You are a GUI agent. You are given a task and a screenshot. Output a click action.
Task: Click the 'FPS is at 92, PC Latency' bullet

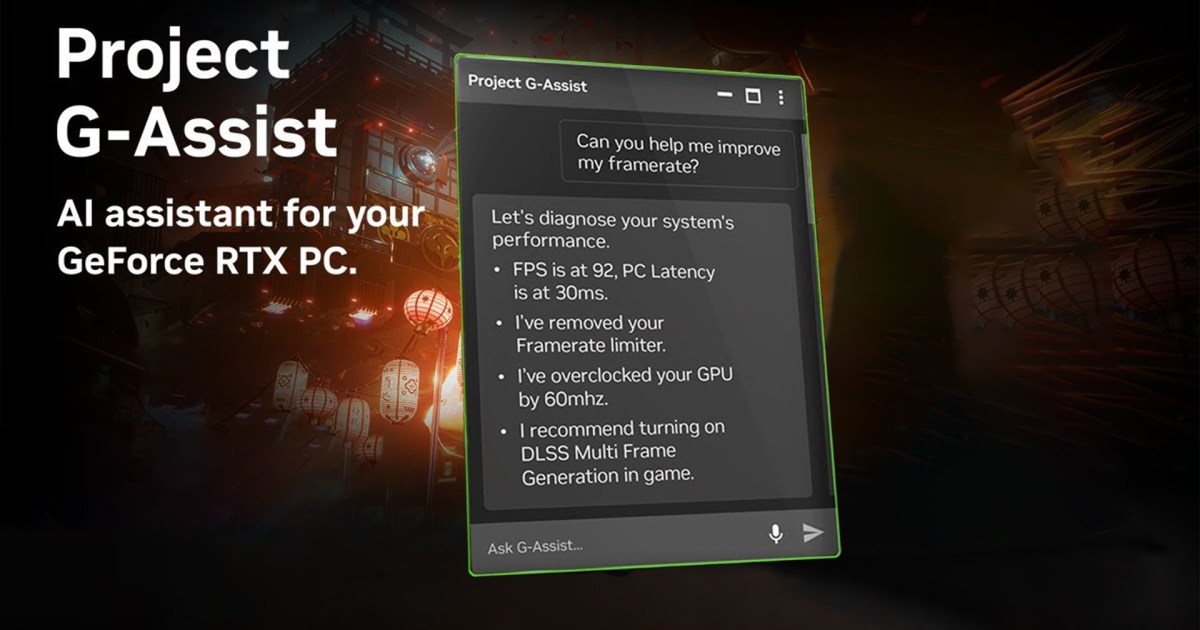pyautogui.click(x=607, y=282)
